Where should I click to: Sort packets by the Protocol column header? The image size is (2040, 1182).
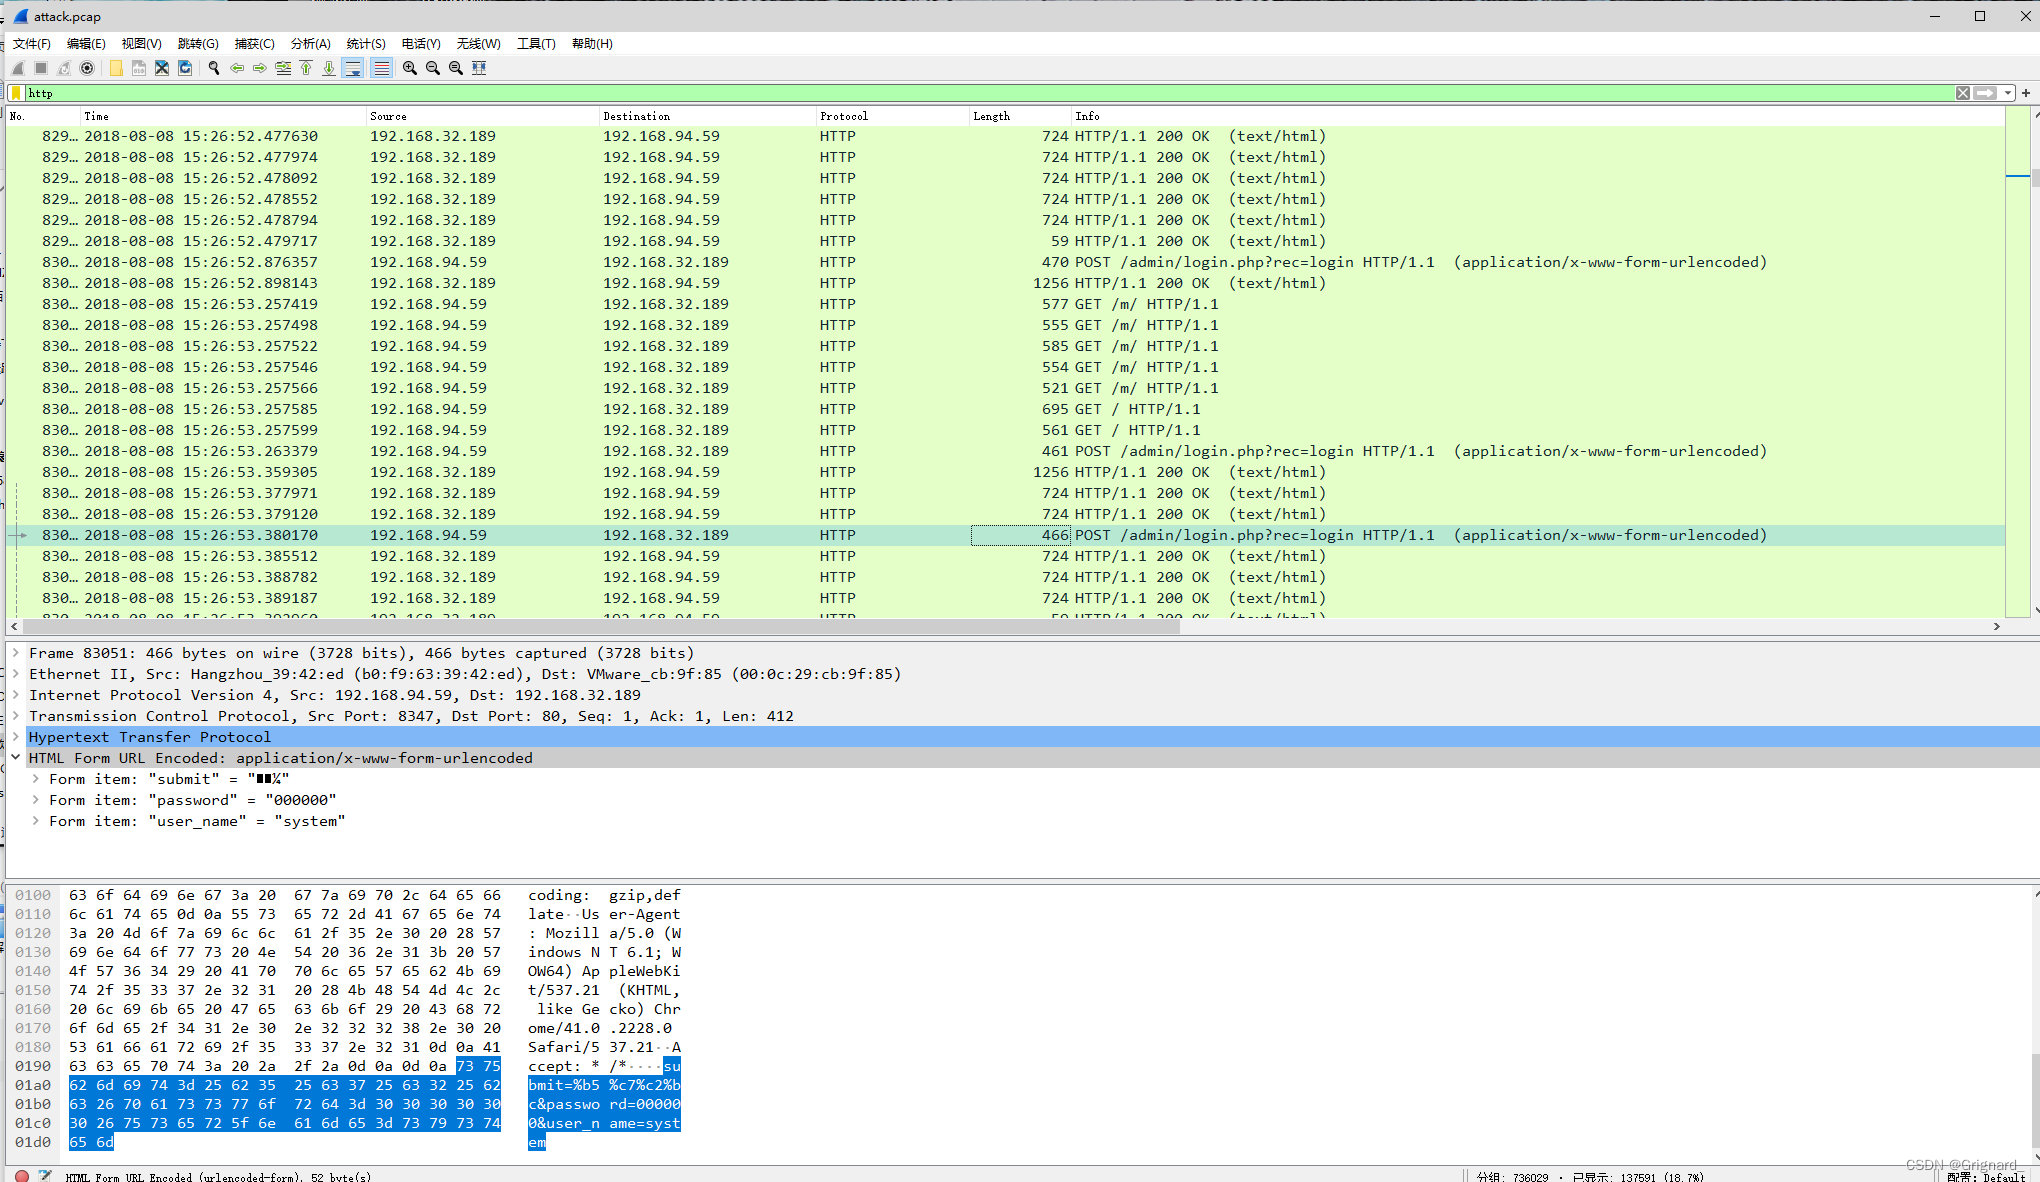[892, 116]
